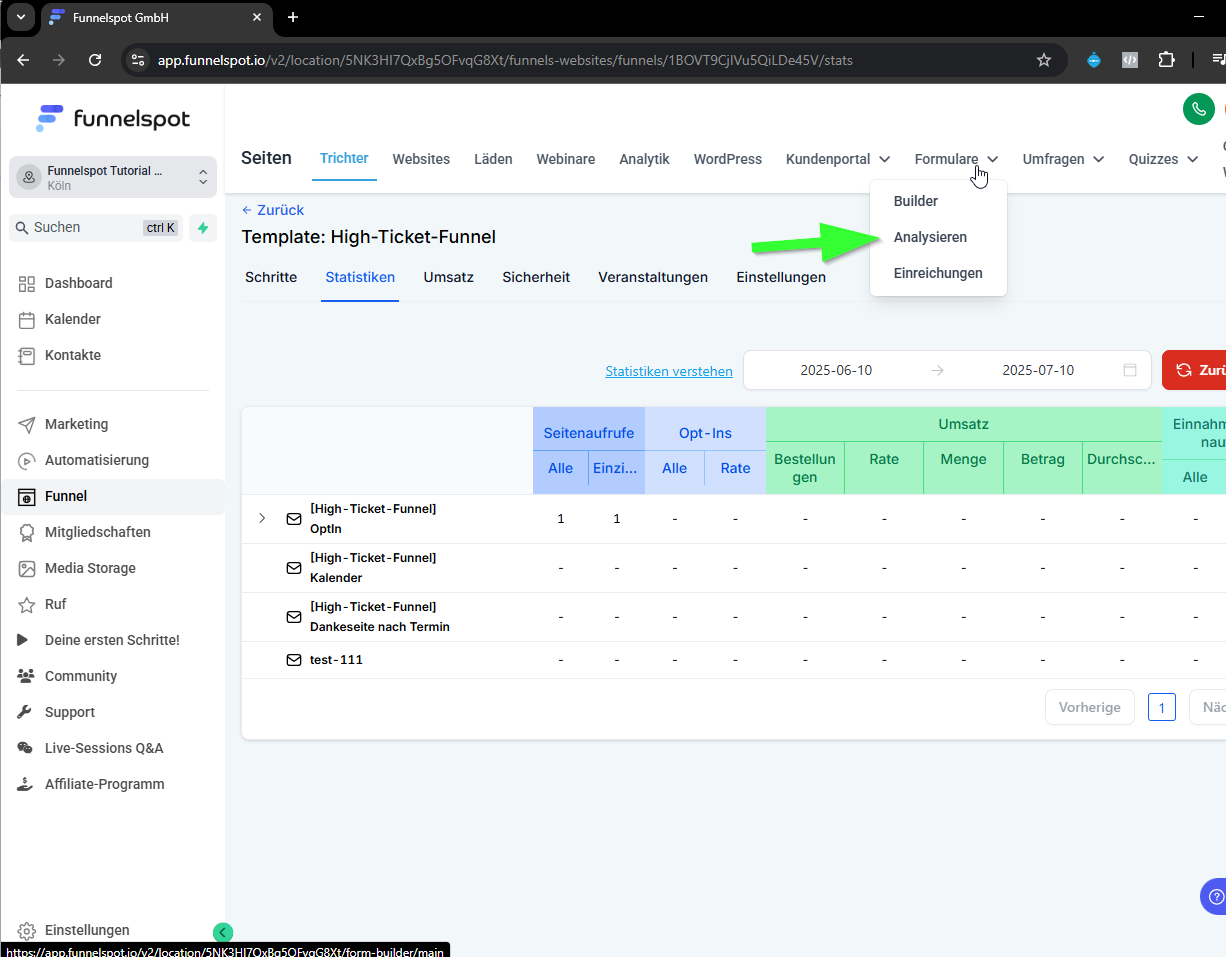
Task: Open the Umfragen dropdown
Action: tap(1063, 159)
